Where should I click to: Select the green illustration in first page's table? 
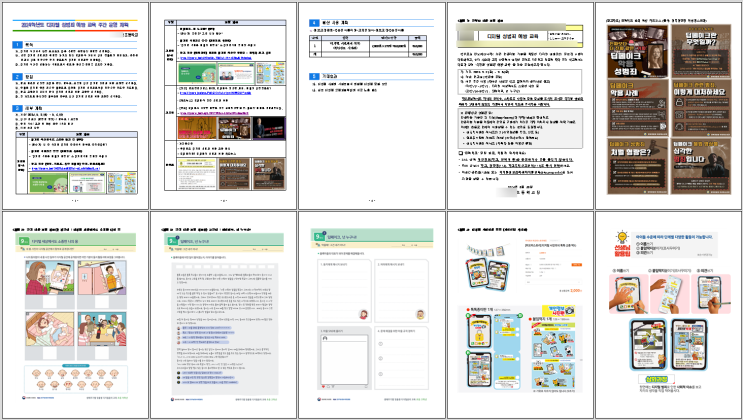click(x=48, y=183)
